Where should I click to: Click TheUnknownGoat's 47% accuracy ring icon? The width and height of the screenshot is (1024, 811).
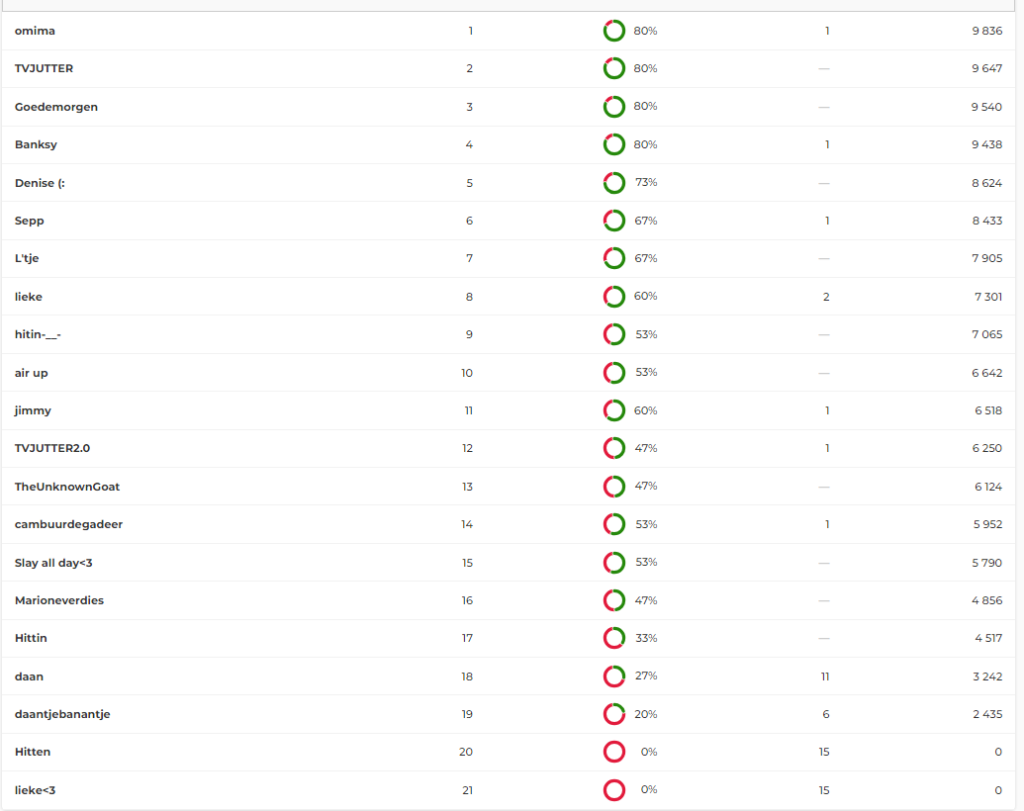click(x=614, y=487)
